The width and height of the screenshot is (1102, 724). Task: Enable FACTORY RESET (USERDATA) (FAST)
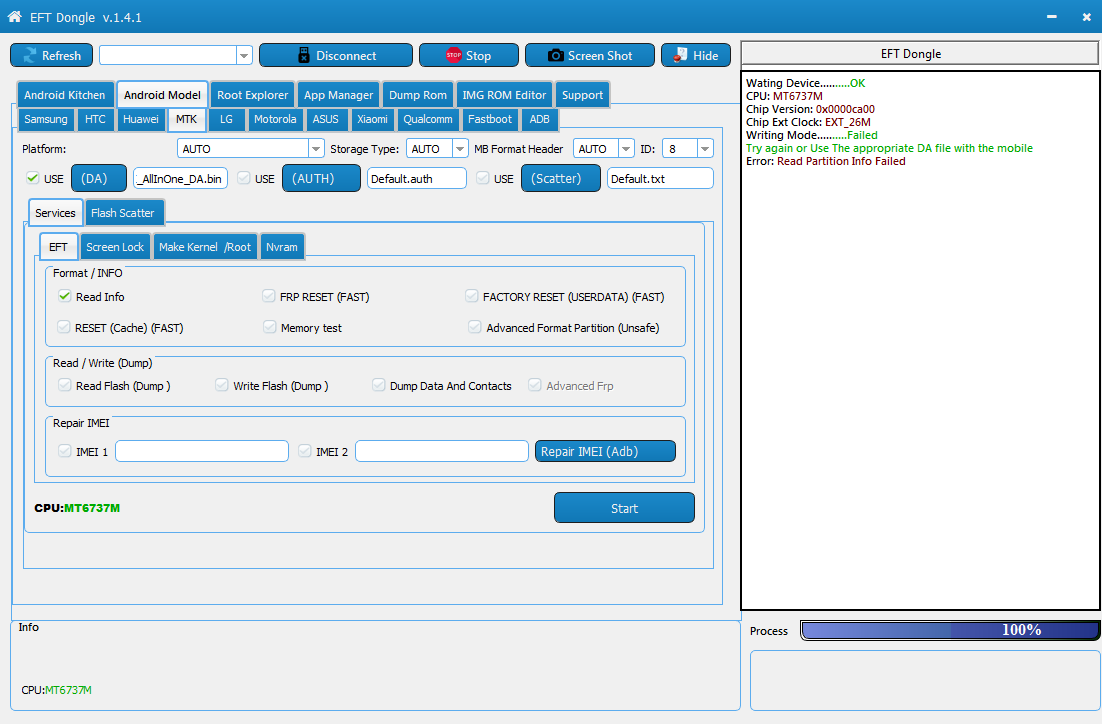pos(472,296)
